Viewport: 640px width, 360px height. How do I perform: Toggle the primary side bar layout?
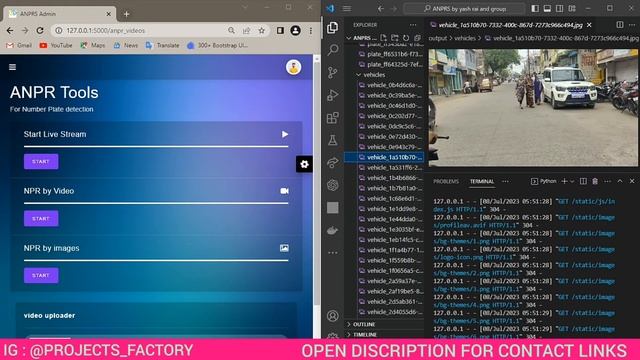(x=535, y=9)
